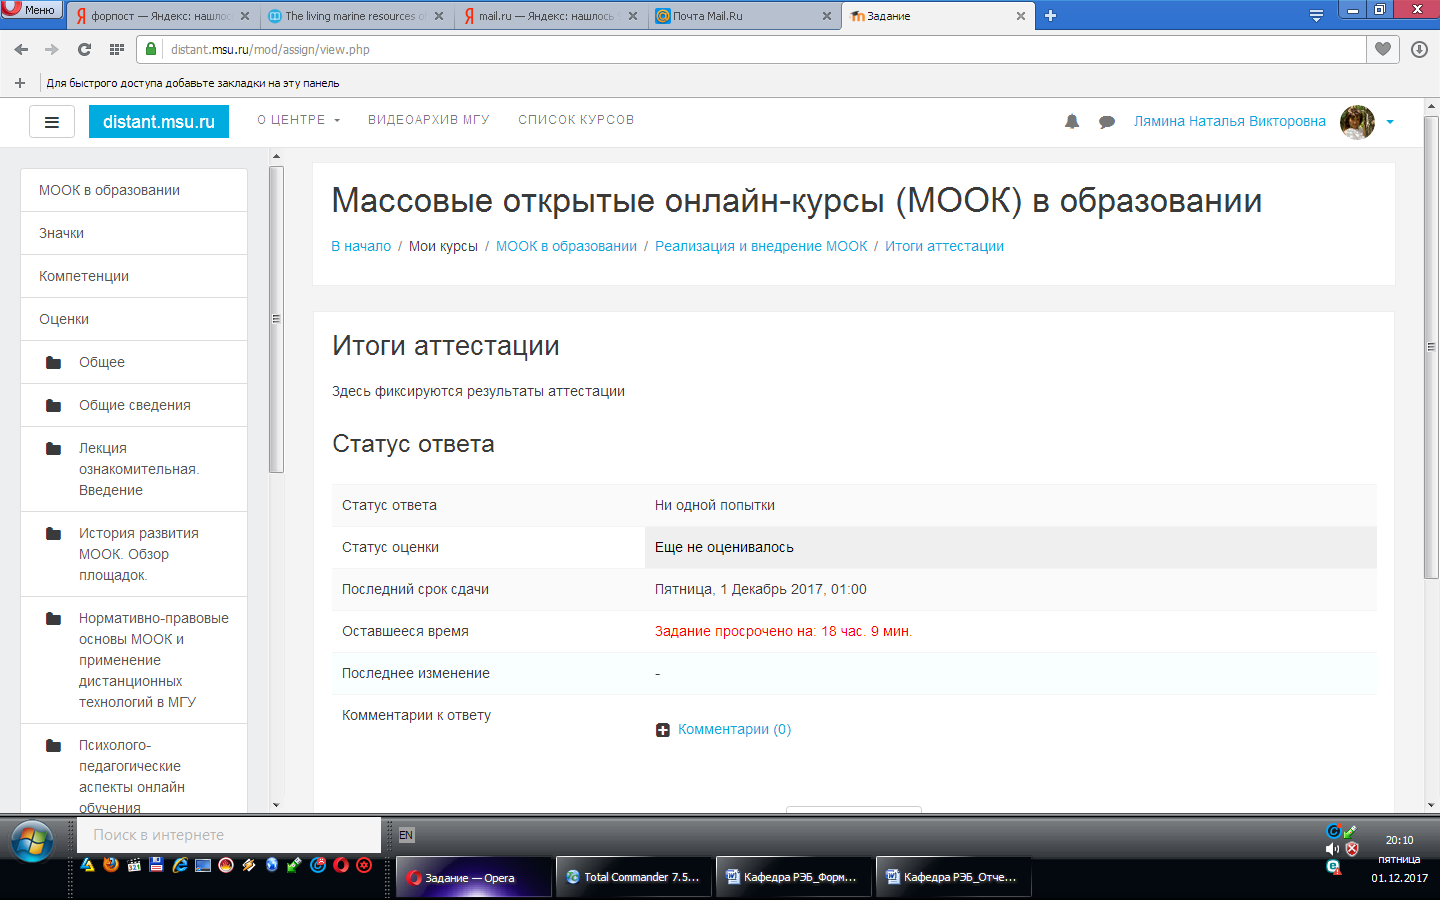Open the messages speech bubble icon
The height and width of the screenshot is (900, 1440).
1107,122
